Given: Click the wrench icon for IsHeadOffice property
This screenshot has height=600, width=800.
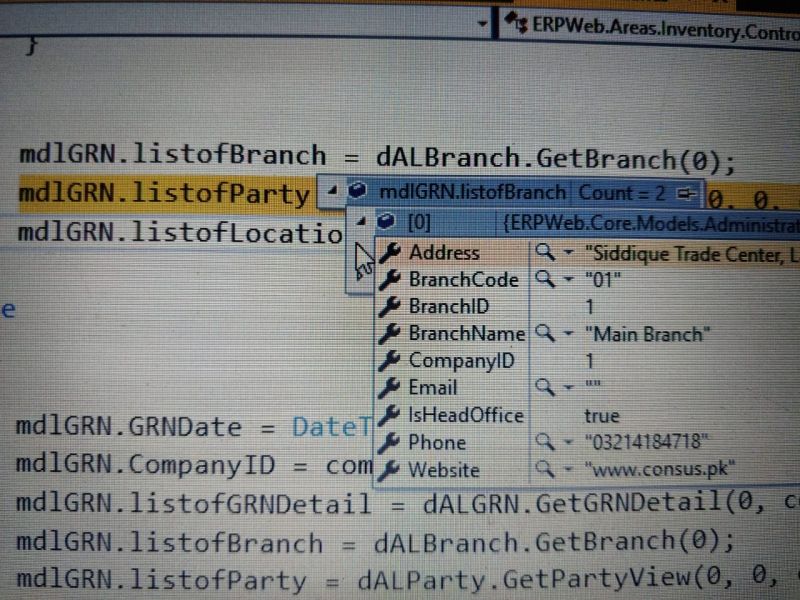Looking at the screenshot, I should 390,415.
